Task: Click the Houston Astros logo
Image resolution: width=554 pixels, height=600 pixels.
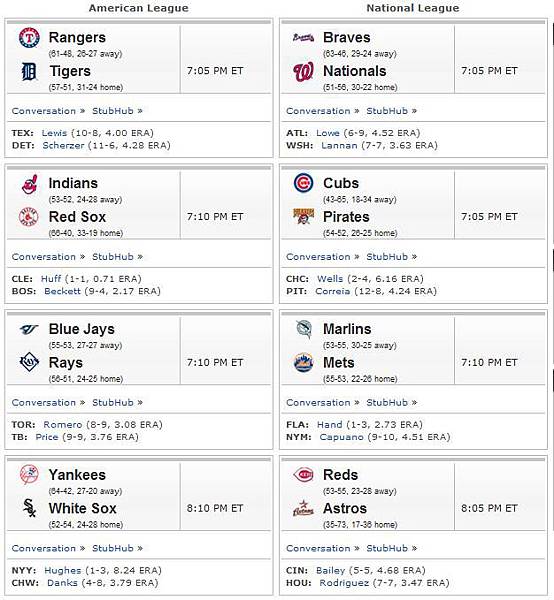Action: click(x=304, y=509)
